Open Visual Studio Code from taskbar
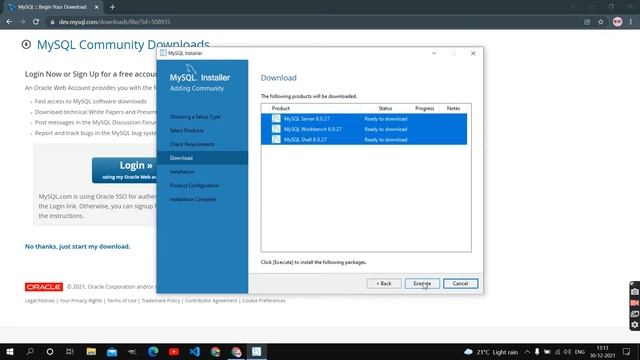Image resolution: width=640 pixels, height=360 pixels. coord(195,351)
